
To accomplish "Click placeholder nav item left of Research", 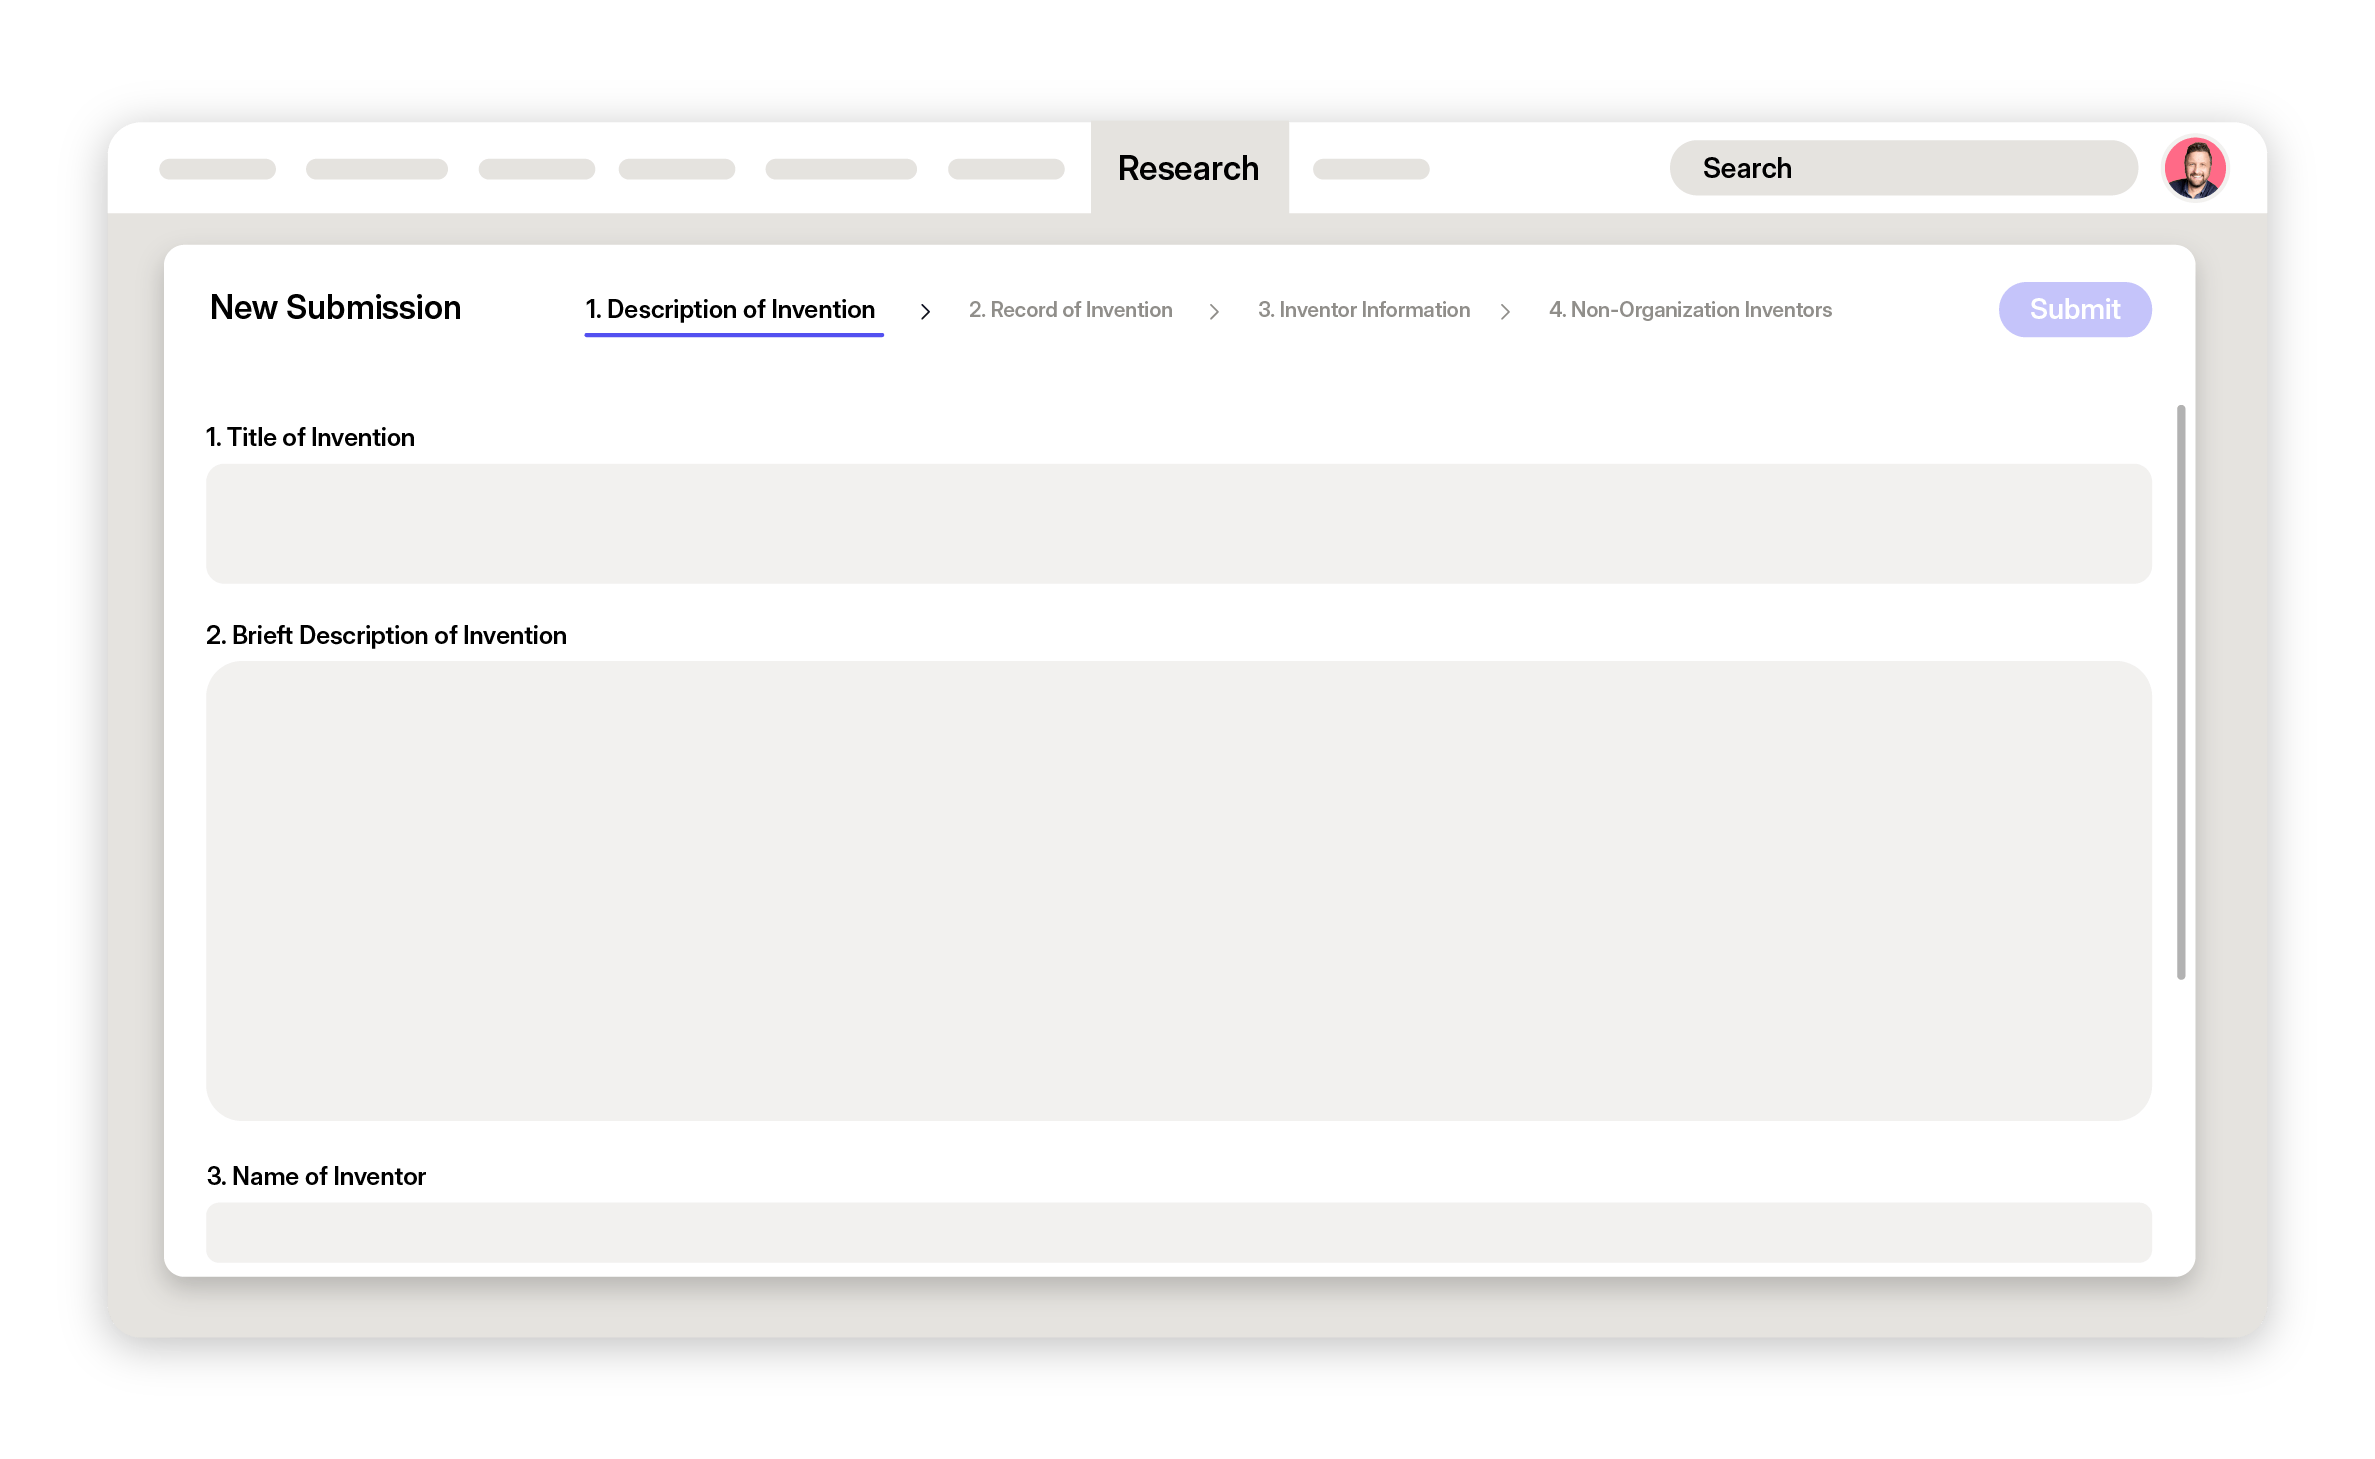I will tap(1005, 169).
